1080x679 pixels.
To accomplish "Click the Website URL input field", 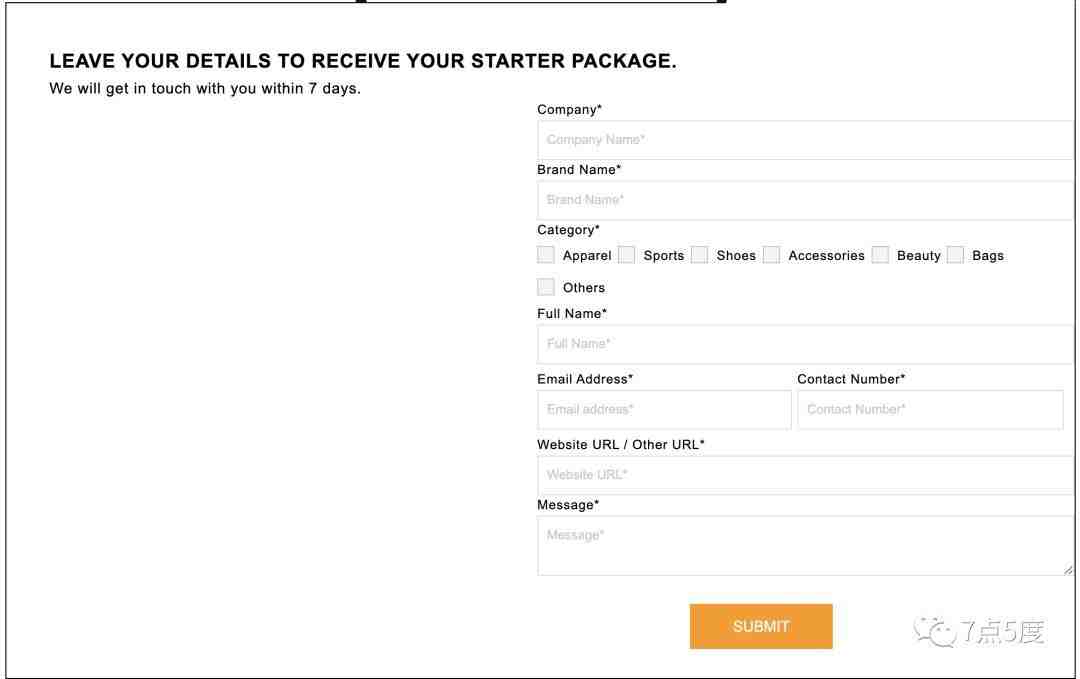I will tap(805, 475).
